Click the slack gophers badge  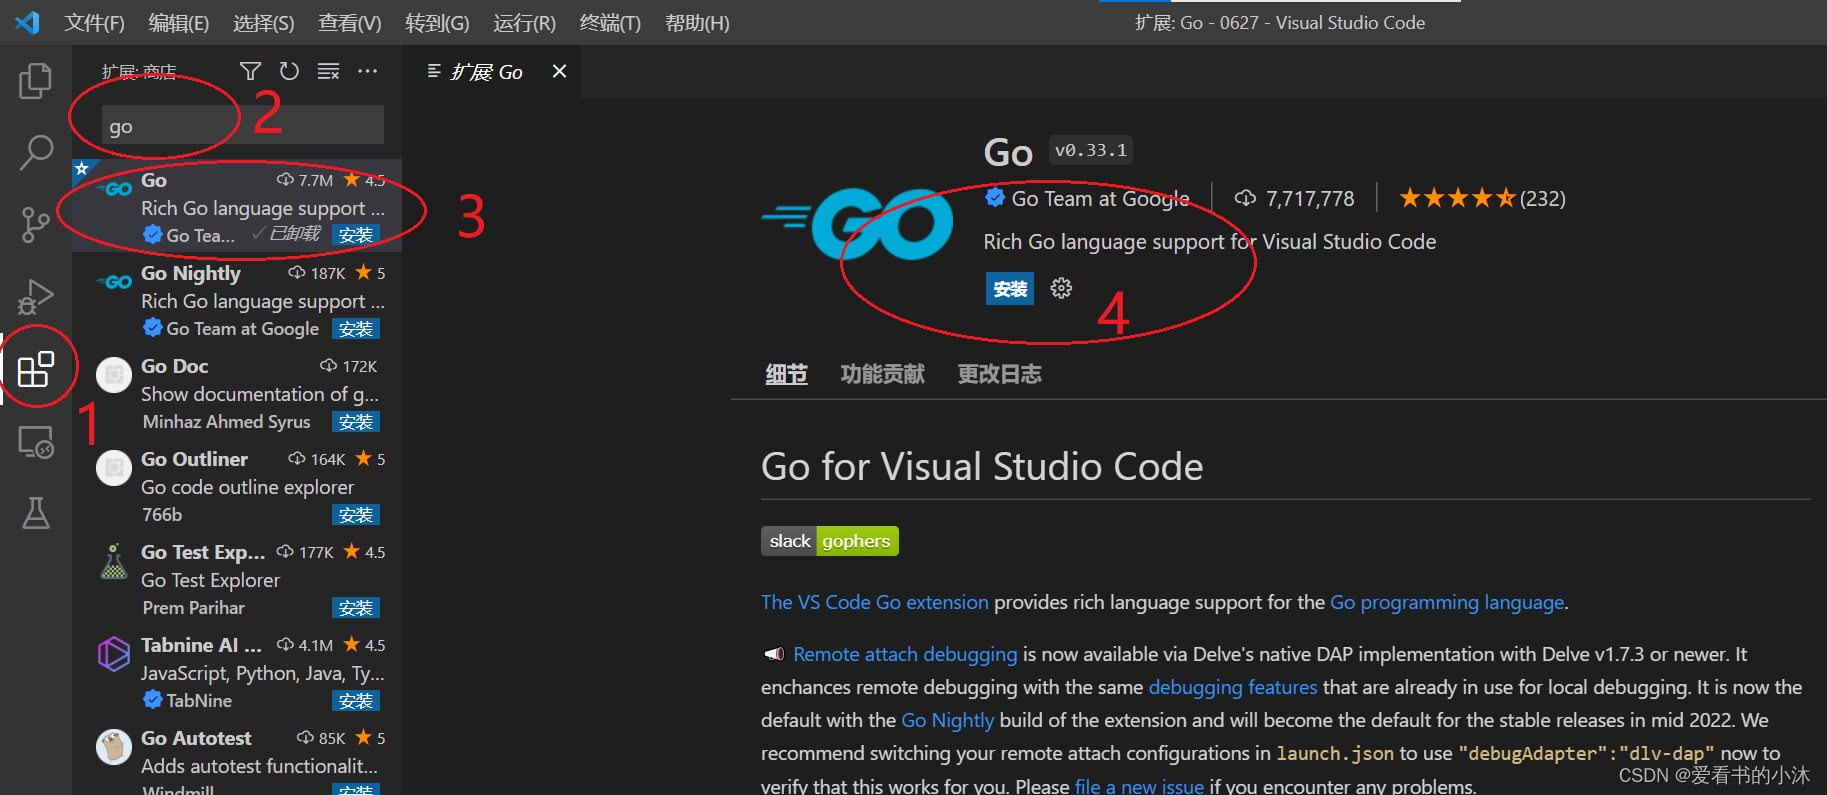pos(830,541)
